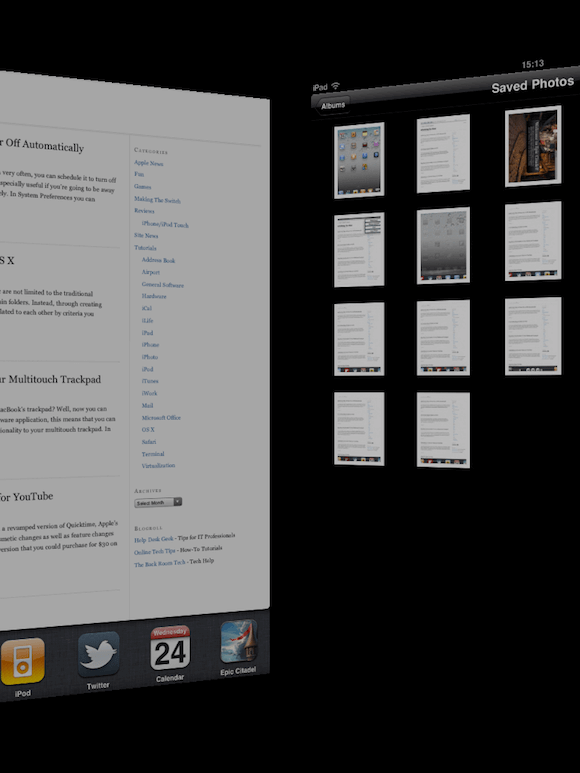Open the Site News link
This screenshot has height=773, width=580.
point(146,235)
